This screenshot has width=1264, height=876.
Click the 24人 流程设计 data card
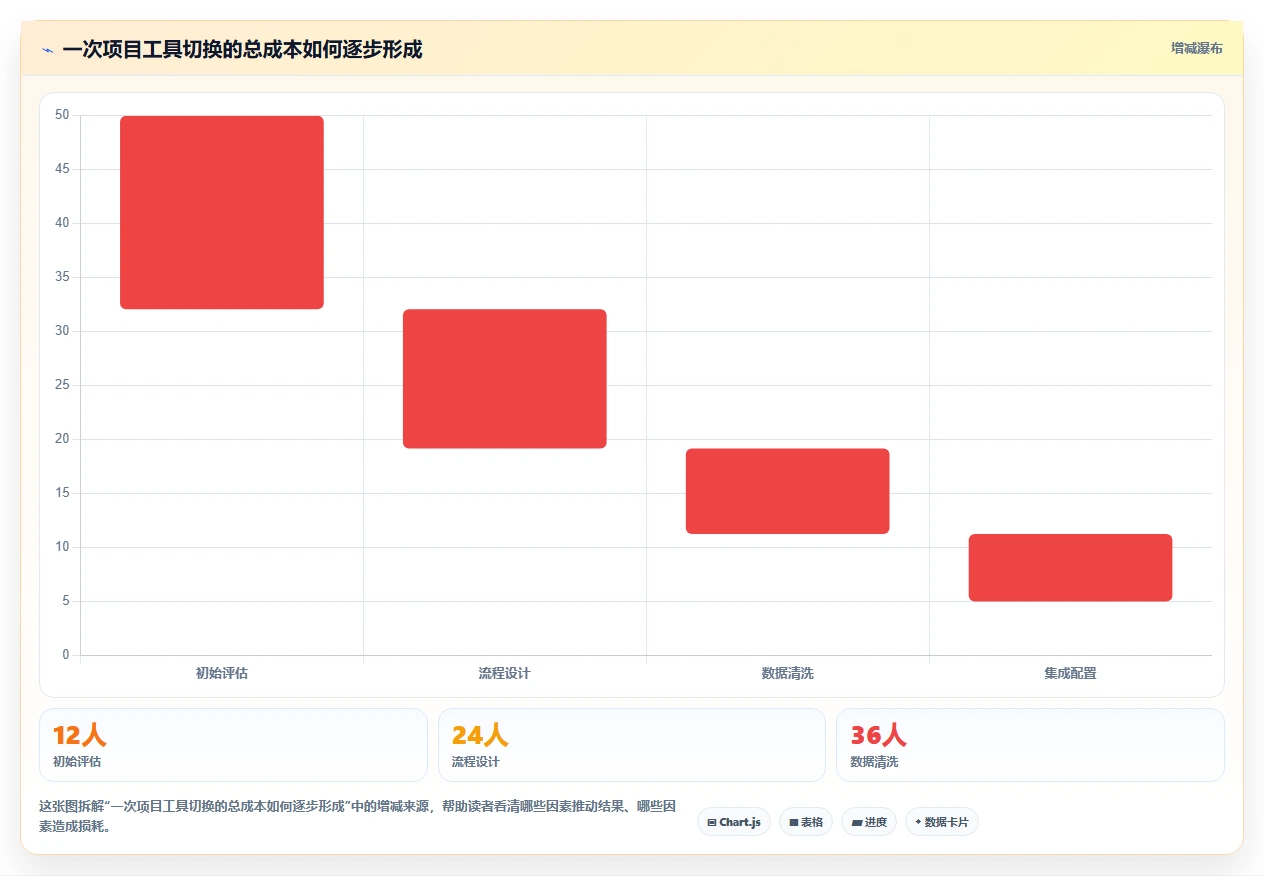click(x=632, y=745)
